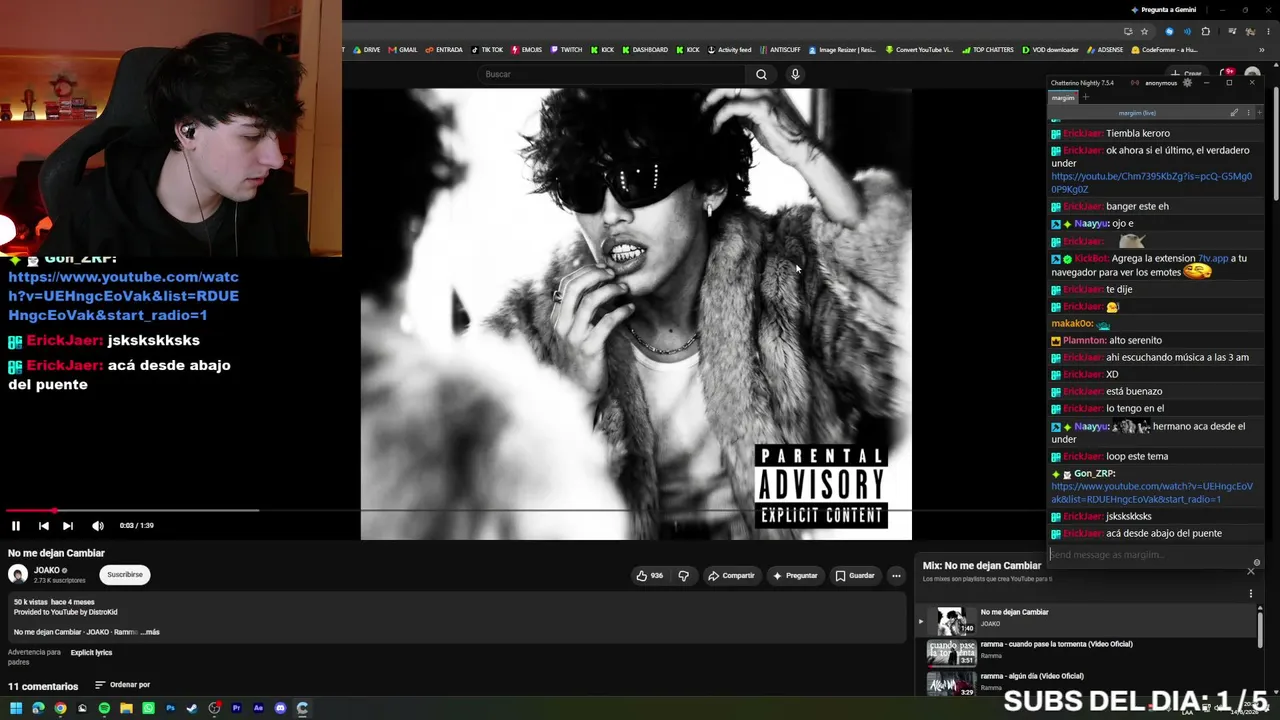Open Premiere Pro from the taskbar

[236, 709]
